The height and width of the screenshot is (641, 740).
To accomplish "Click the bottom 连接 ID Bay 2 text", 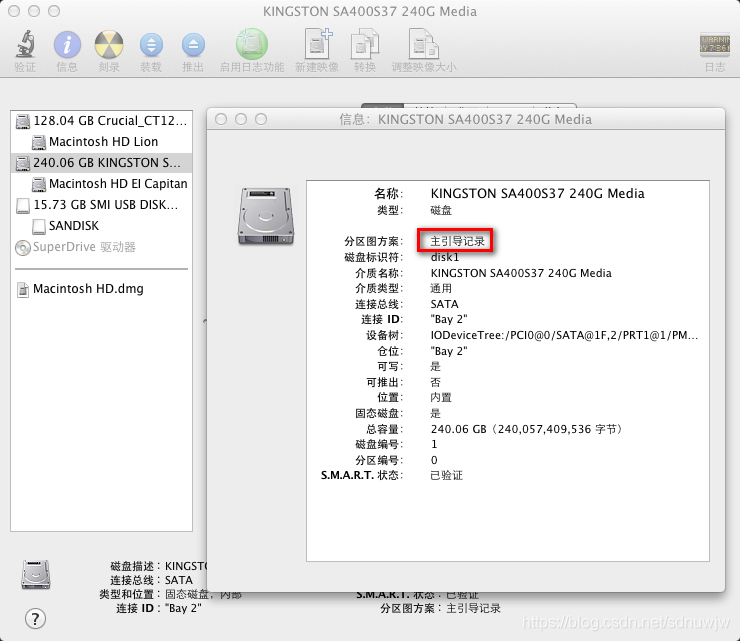I will pyautogui.click(x=159, y=608).
